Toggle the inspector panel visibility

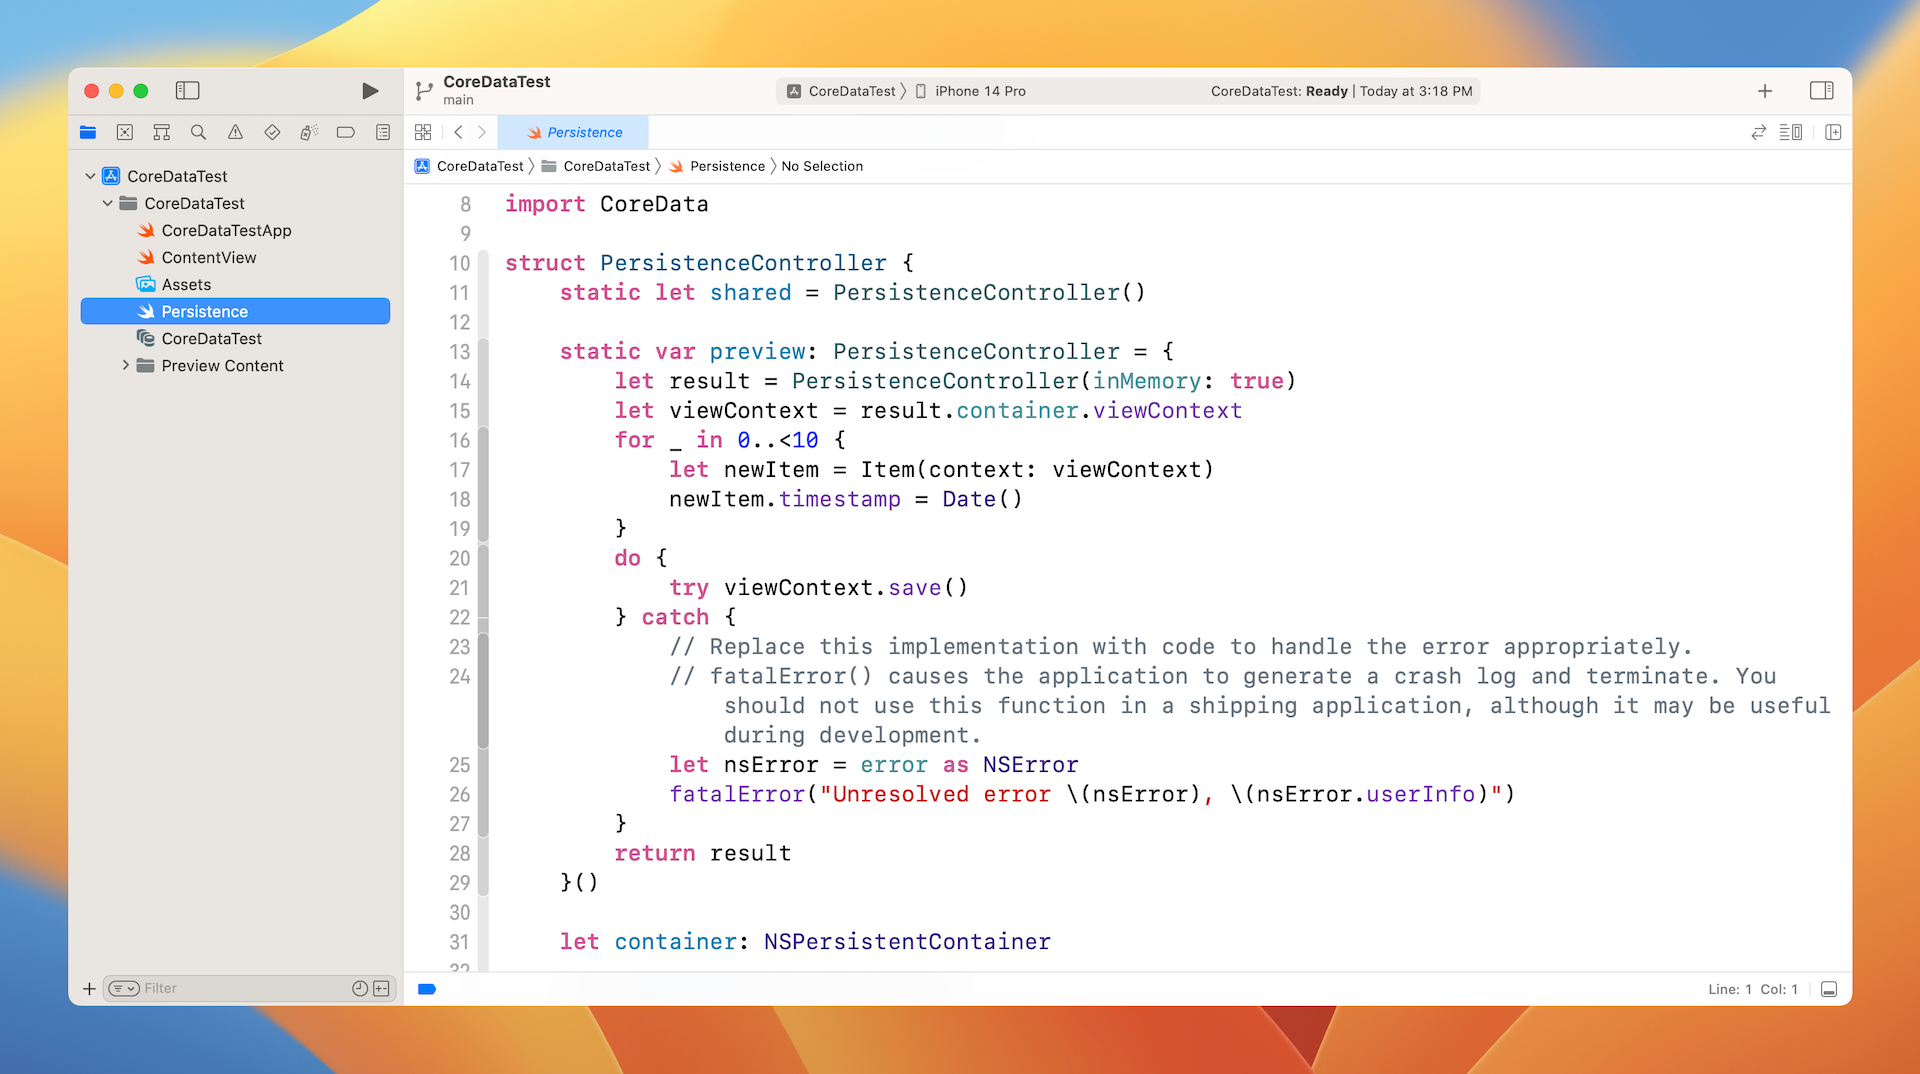click(1821, 91)
